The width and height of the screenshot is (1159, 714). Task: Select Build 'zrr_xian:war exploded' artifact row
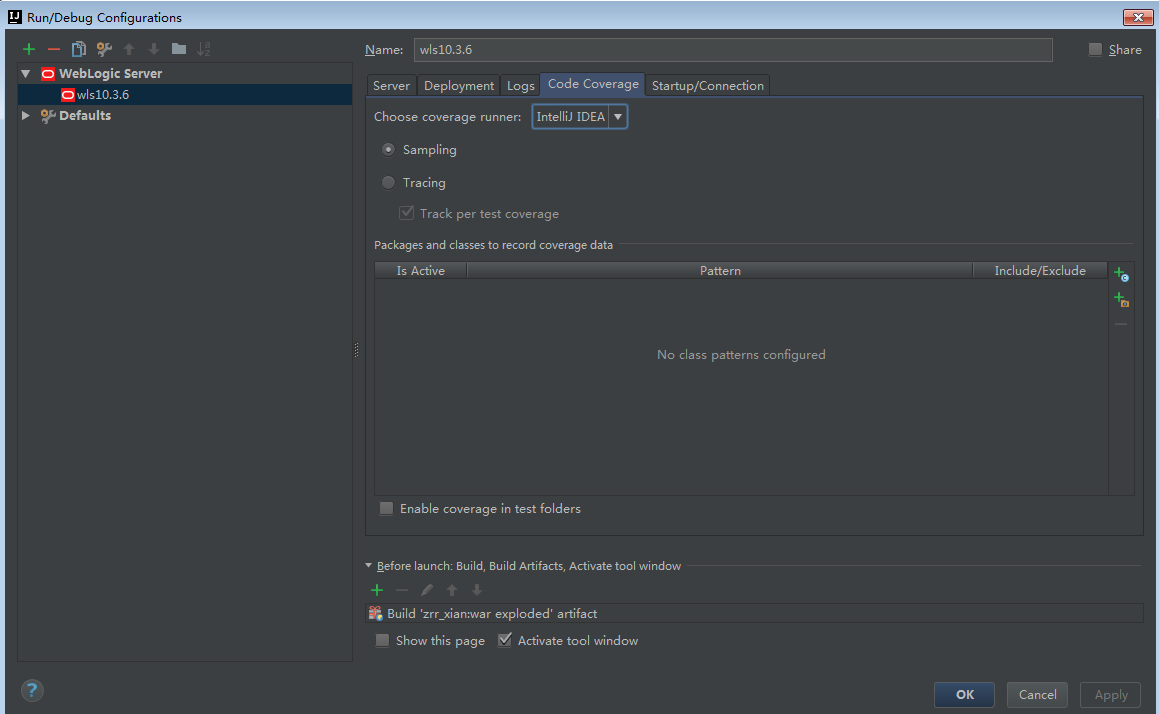click(x=754, y=613)
